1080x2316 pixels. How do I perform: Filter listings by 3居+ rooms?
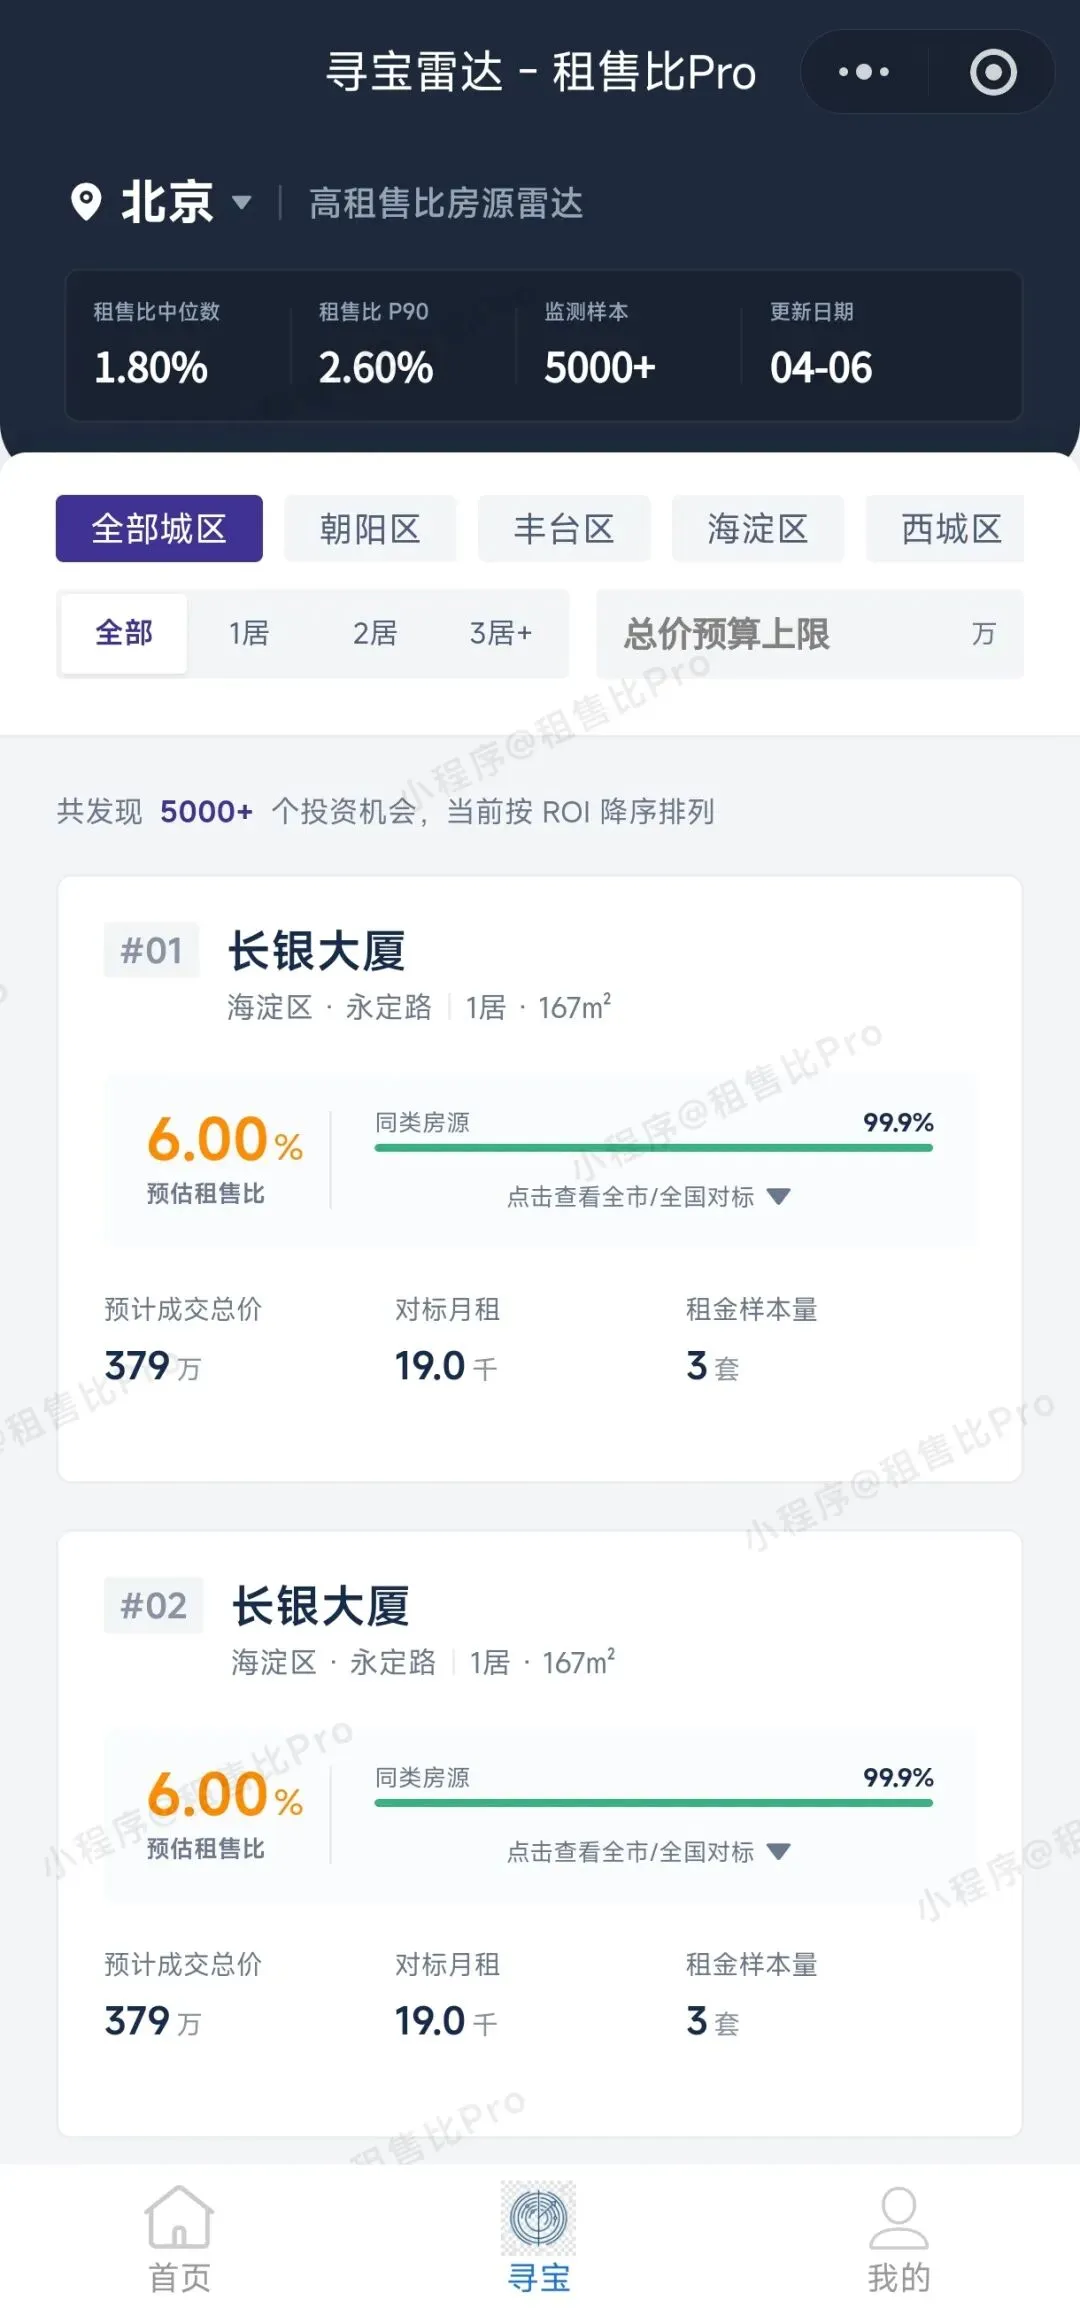click(x=501, y=633)
